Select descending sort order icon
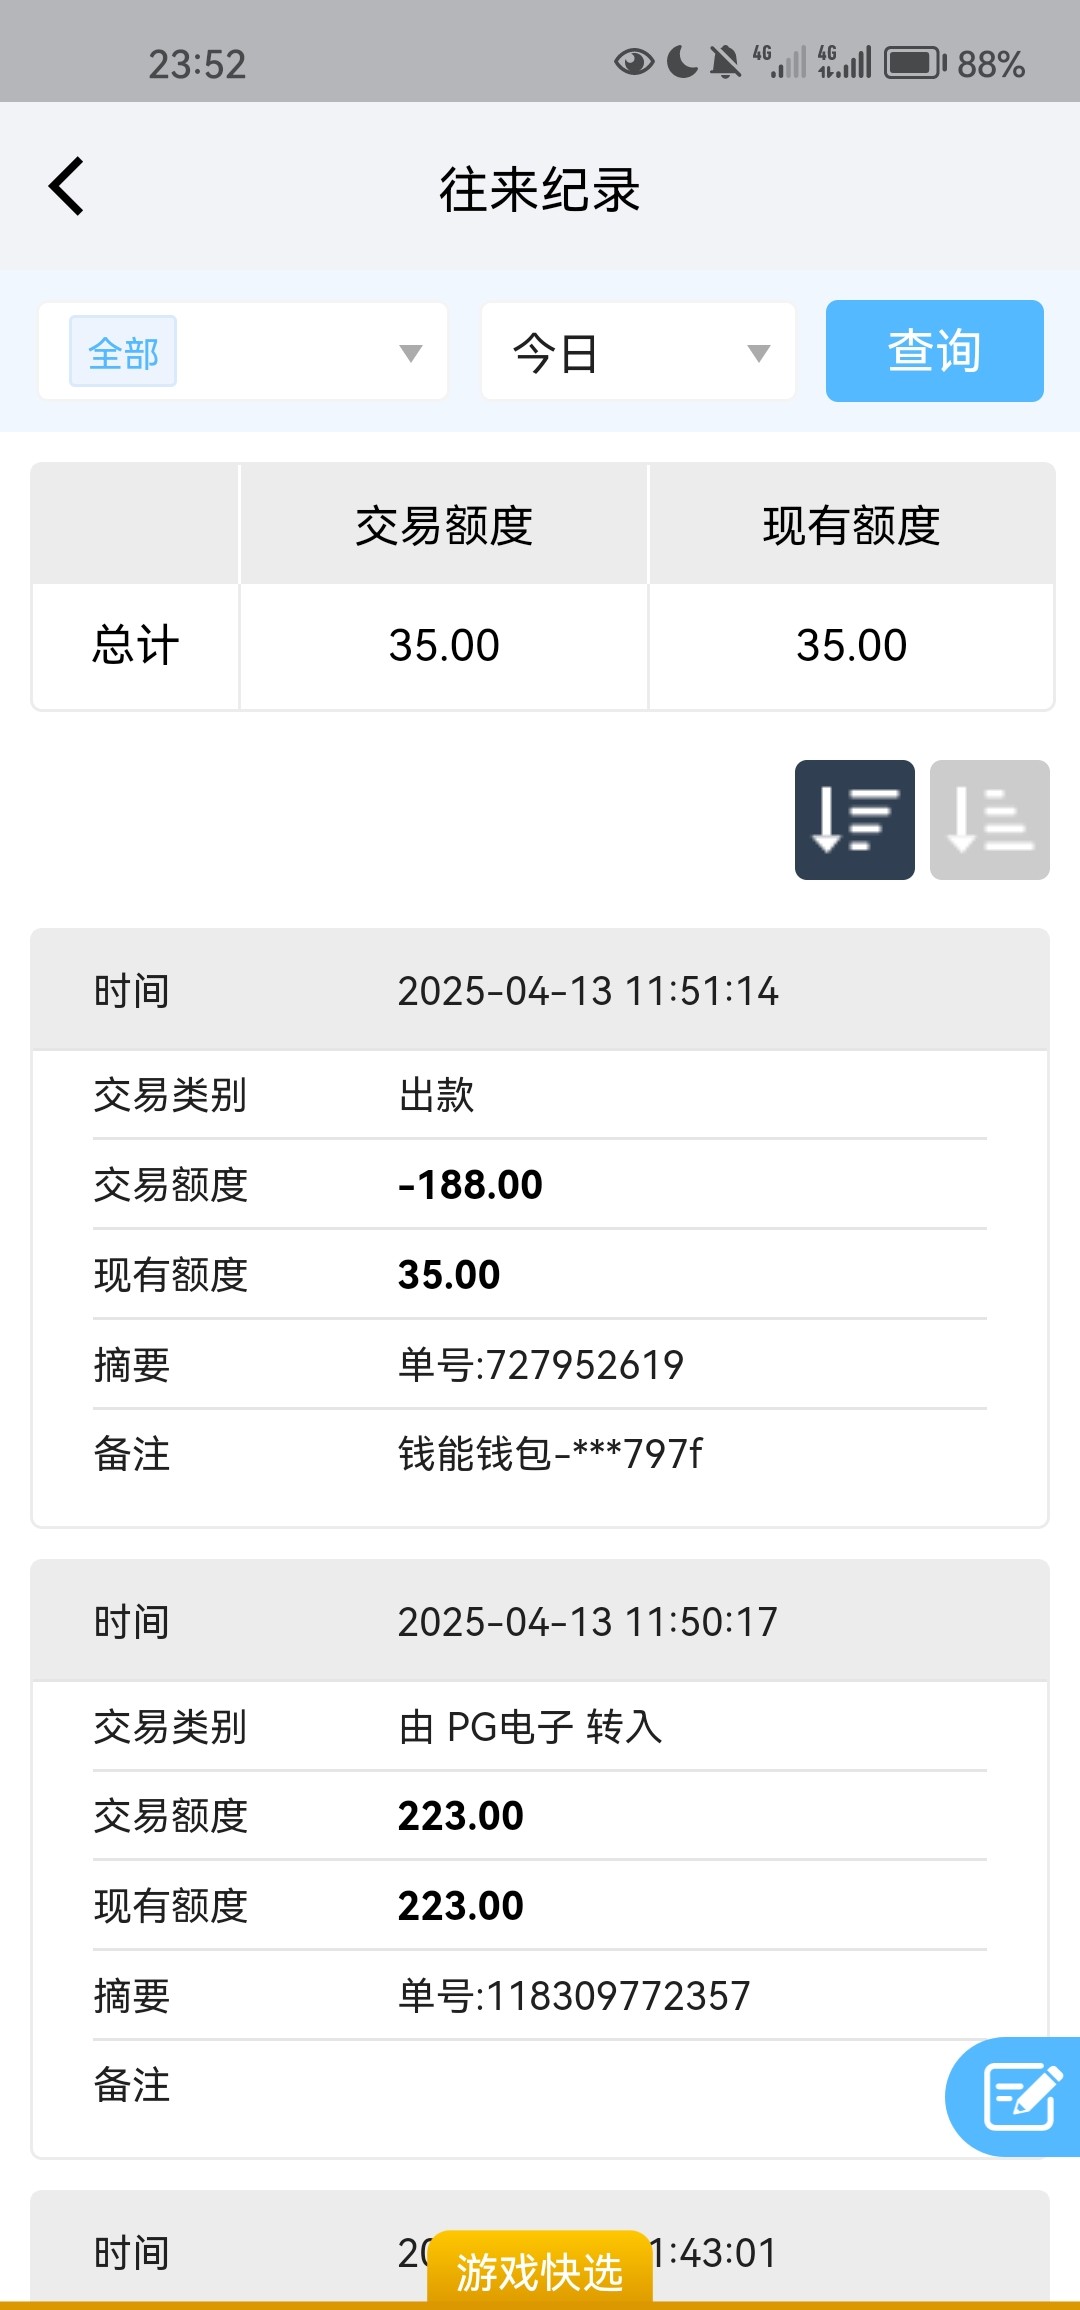This screenshot has height=2310, width=1080. (x=854, y=820)
